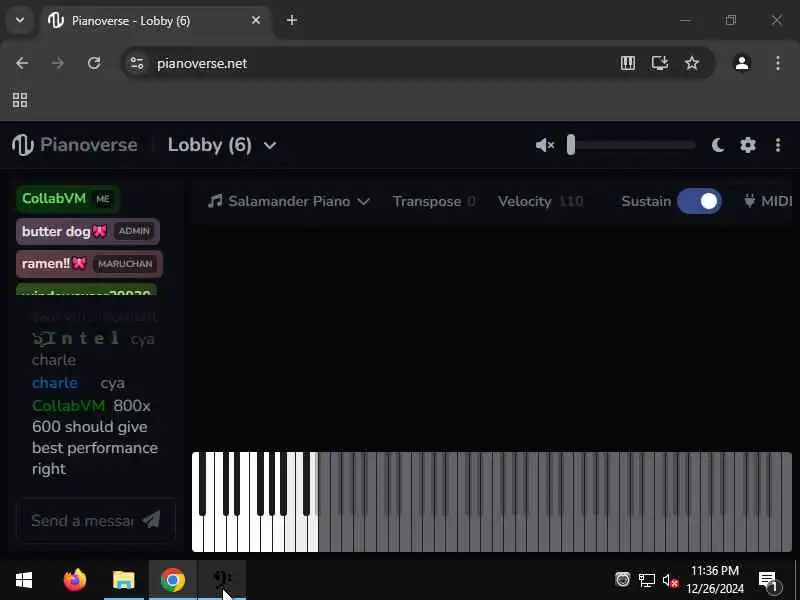Click the muted volume icon in the system tray
The image size is (800, 600).
670,581
